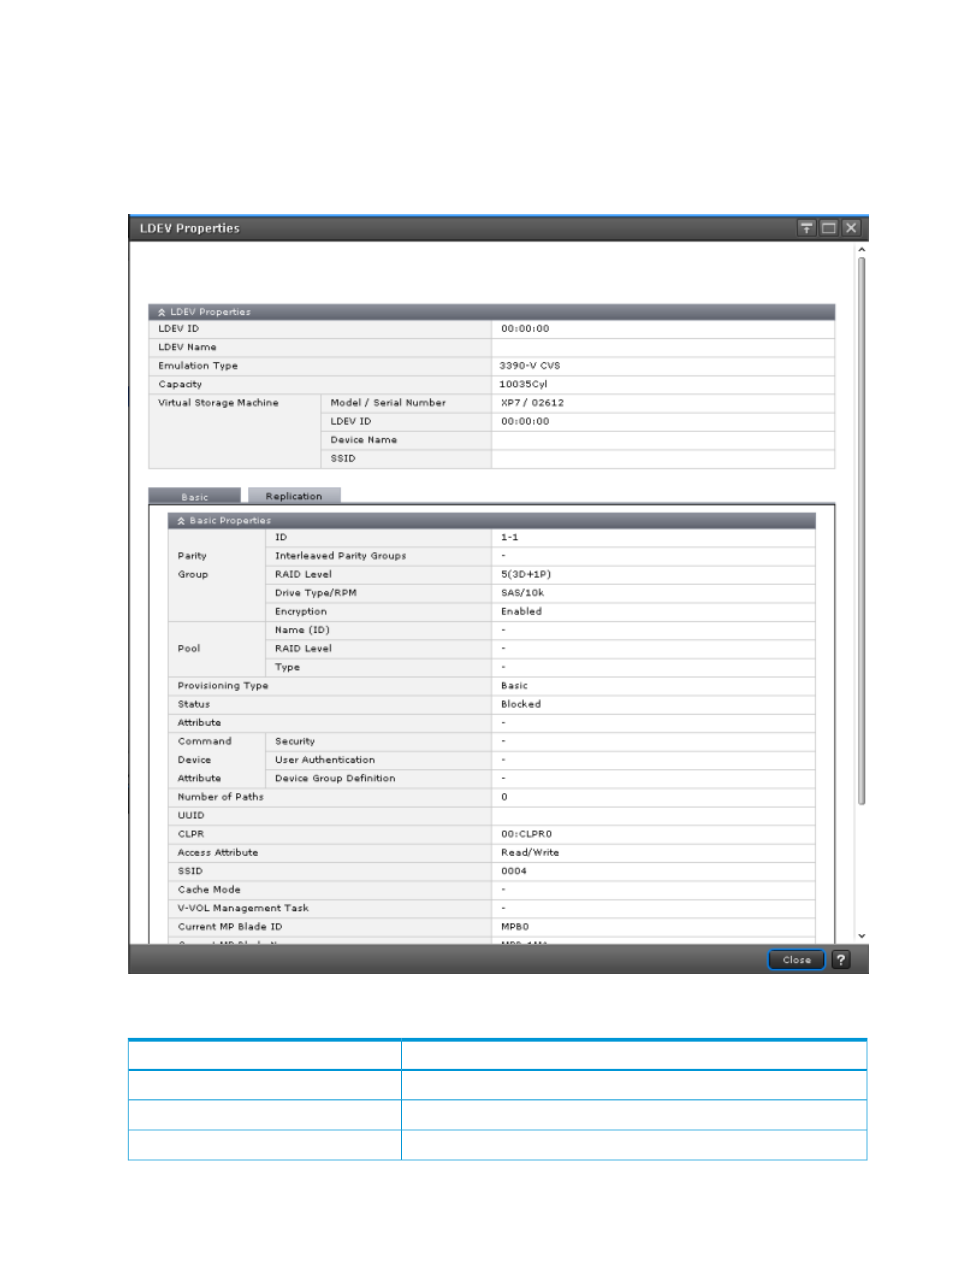Click the Provisioning Type value Basic
954x1270 pixels.
514,686
